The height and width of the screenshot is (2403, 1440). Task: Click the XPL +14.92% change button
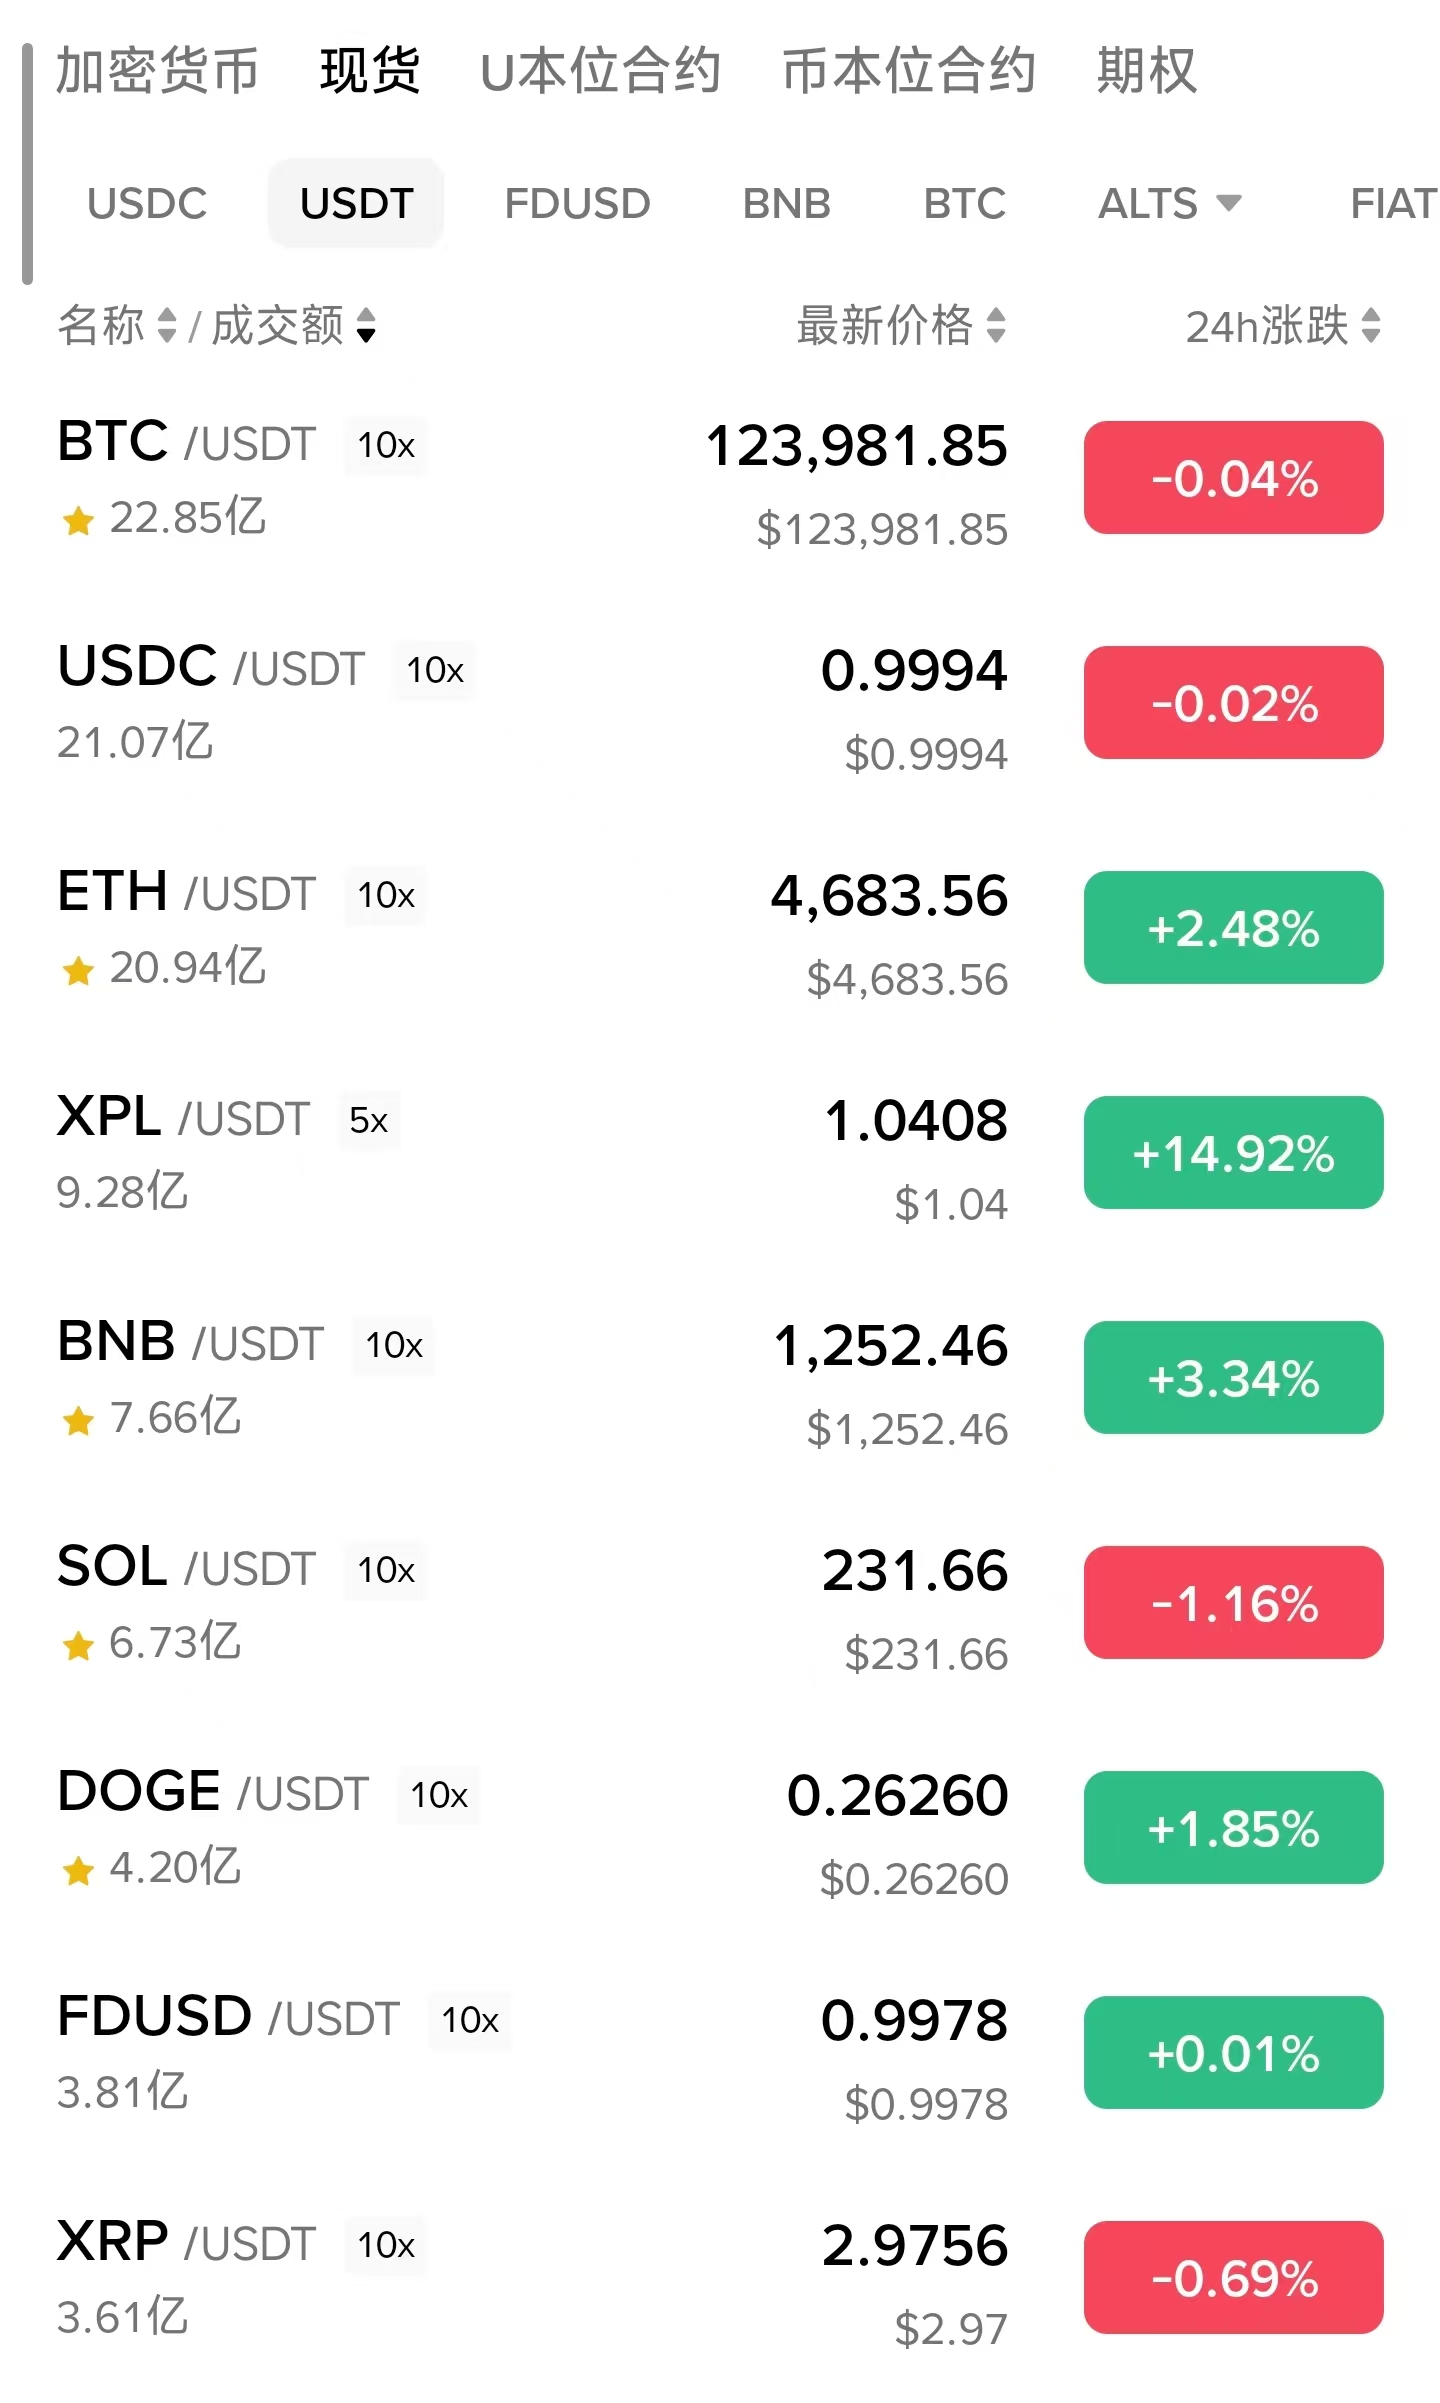pyautogui.click(x=1233, y=1153)
